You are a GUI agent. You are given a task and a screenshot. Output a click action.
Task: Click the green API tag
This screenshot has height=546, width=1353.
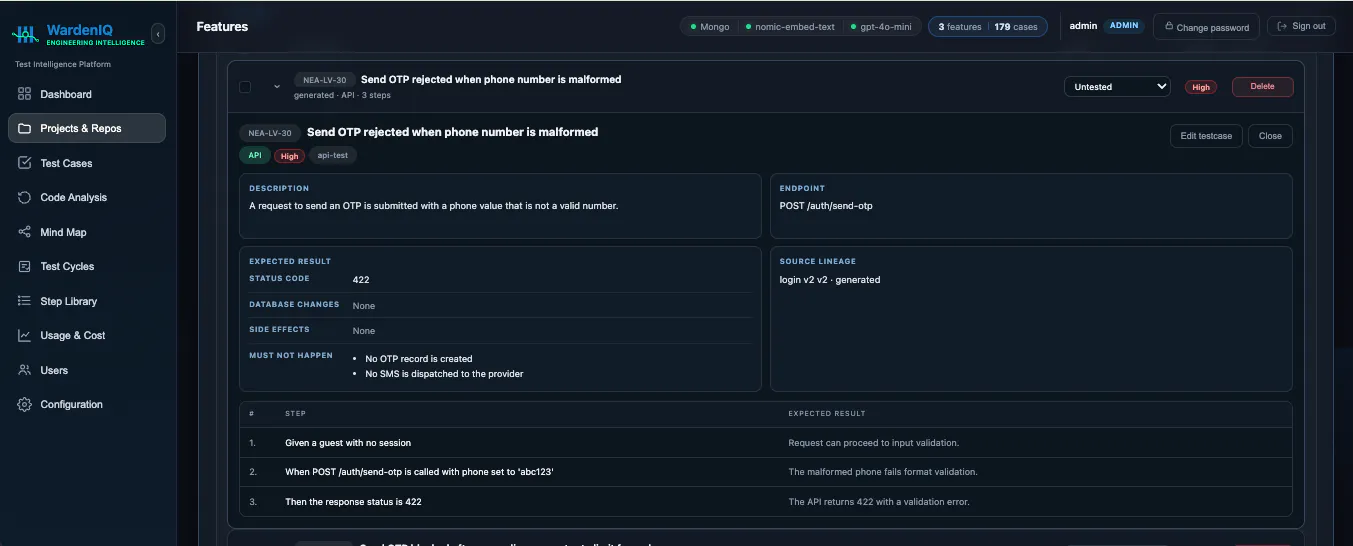click(254, 156)
